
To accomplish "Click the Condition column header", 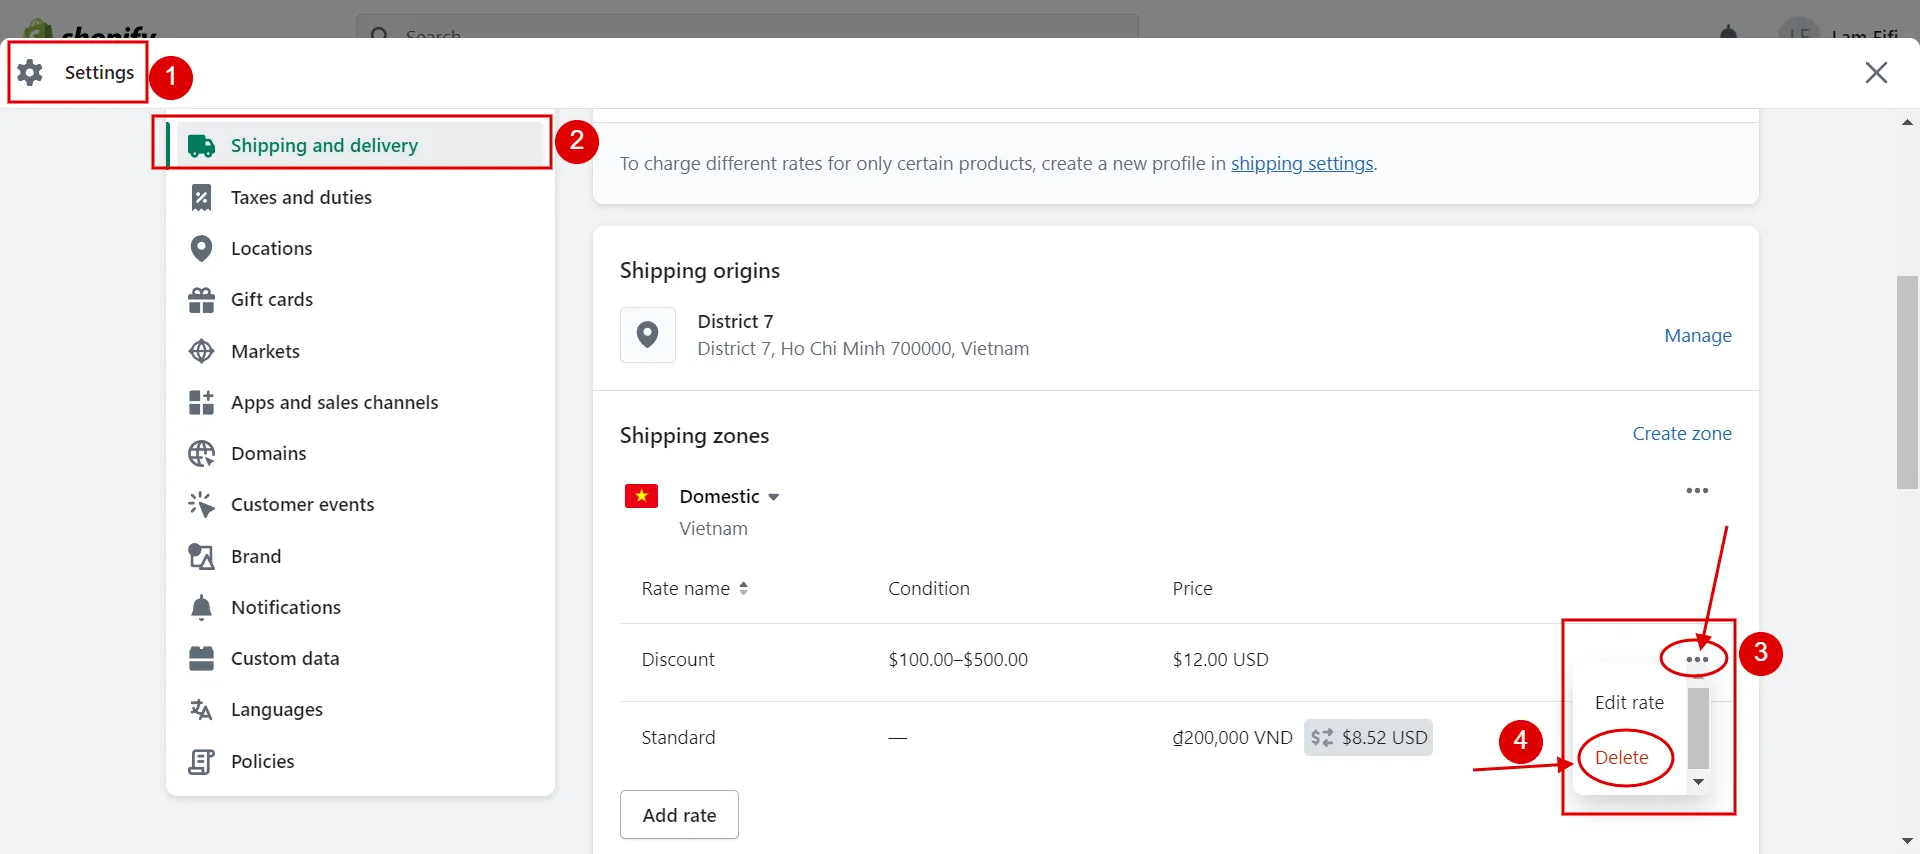I will click(x=928, y=589).
